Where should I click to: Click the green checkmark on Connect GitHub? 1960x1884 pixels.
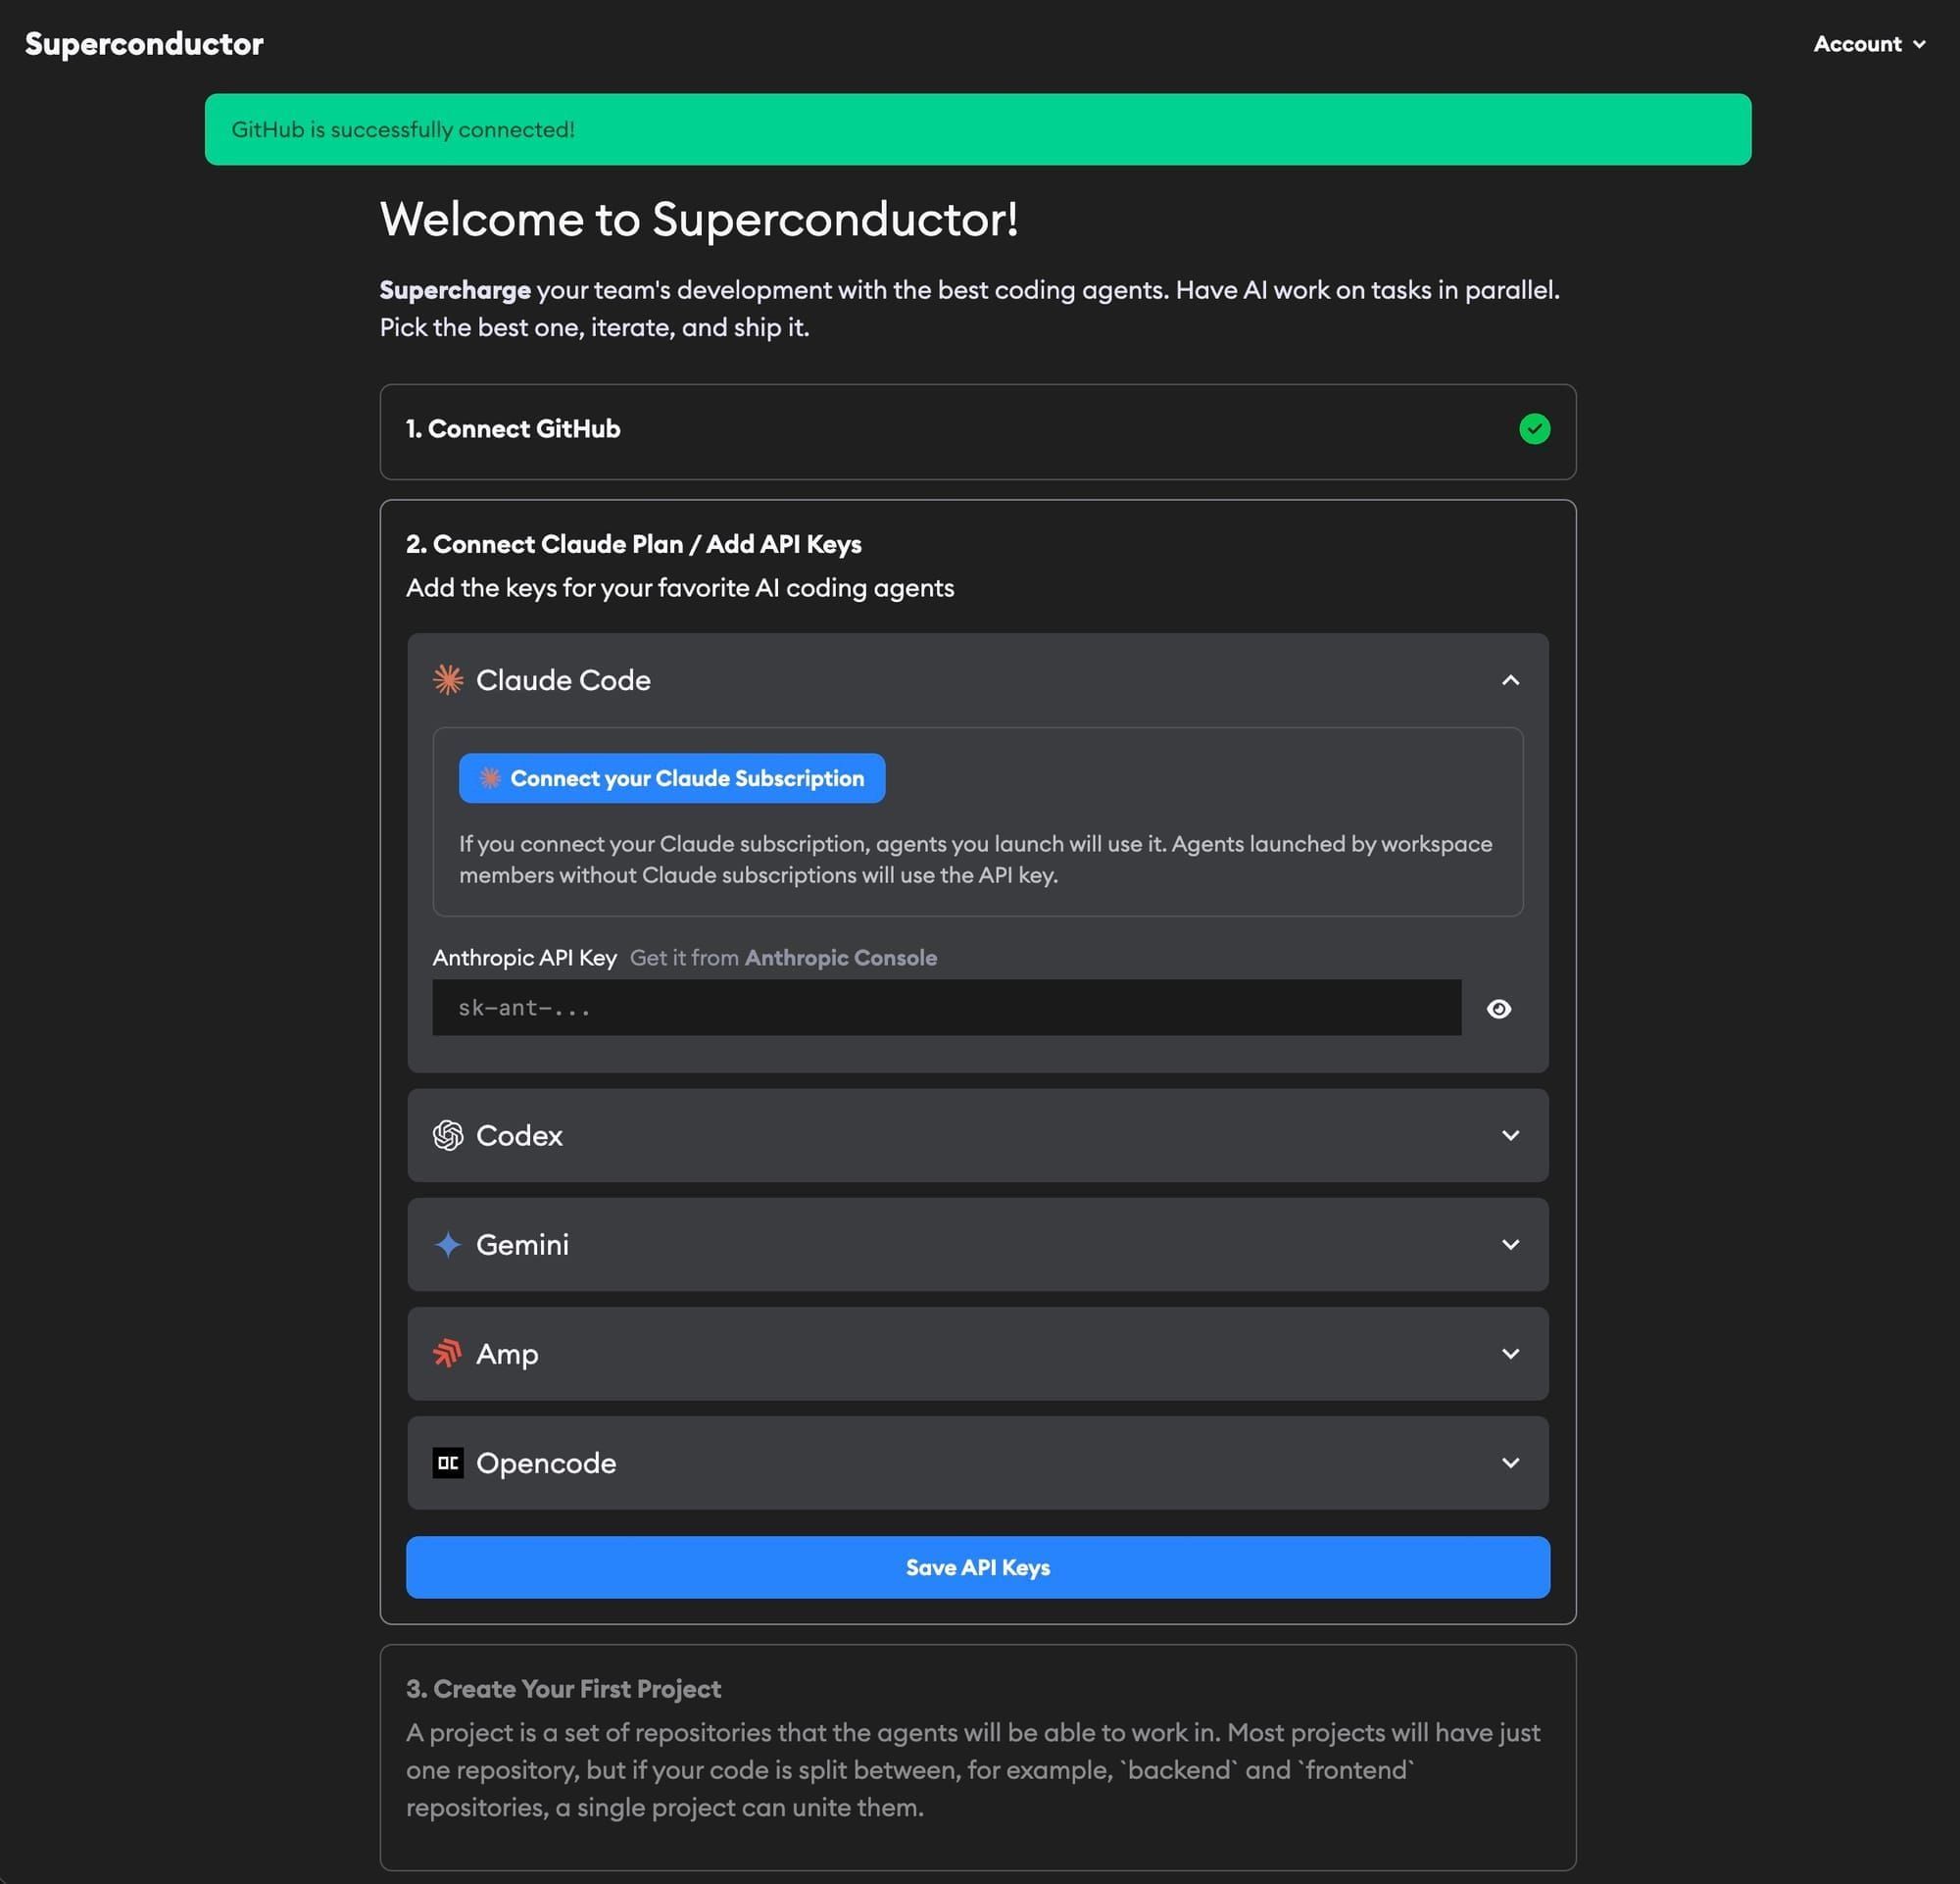coord(1535,428)
